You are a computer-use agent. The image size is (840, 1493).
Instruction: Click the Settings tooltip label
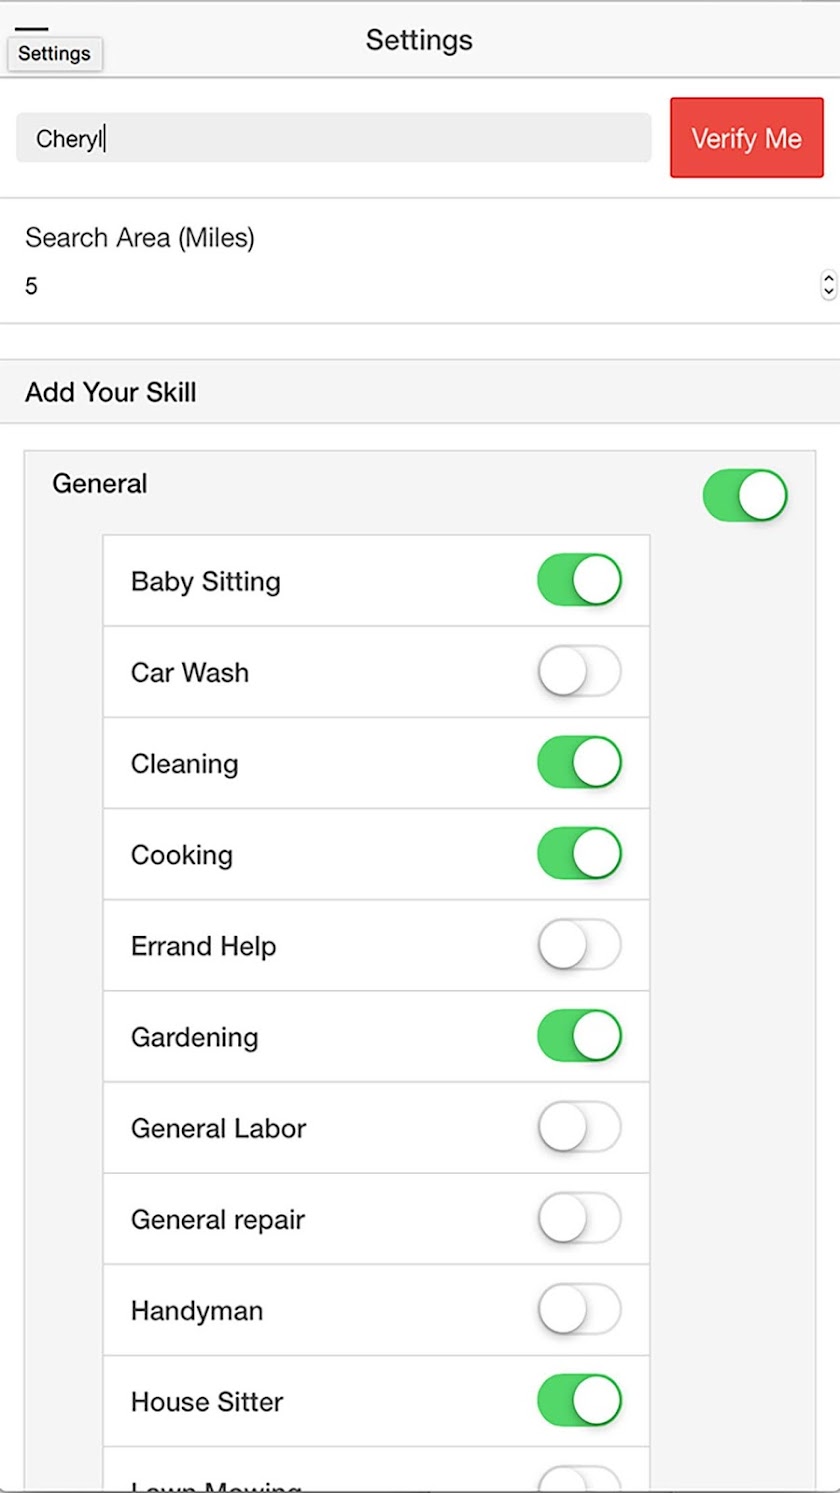click(54, 54)
